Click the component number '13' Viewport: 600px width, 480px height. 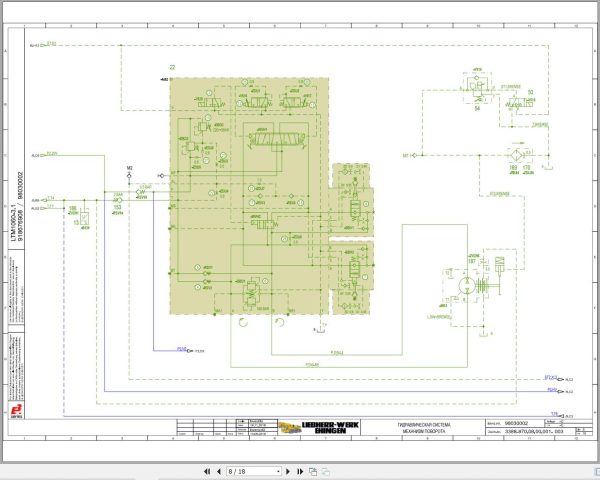(x=76, y=222)
